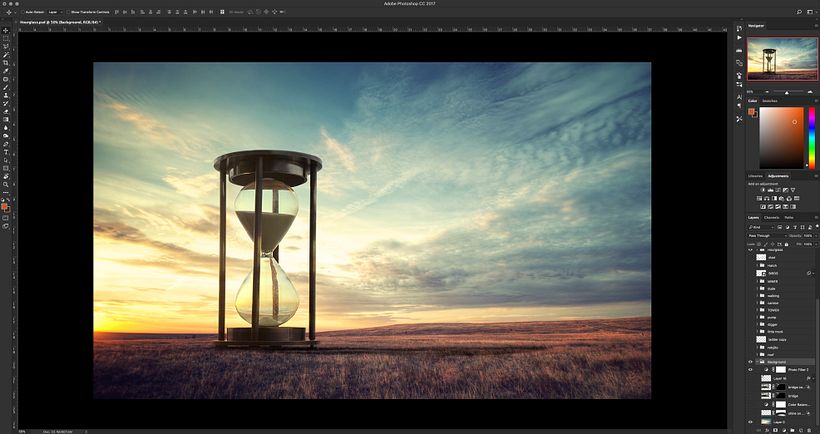Expand the hatch layer group
This screenshot has height=434, width=820.
click(757, 266)
